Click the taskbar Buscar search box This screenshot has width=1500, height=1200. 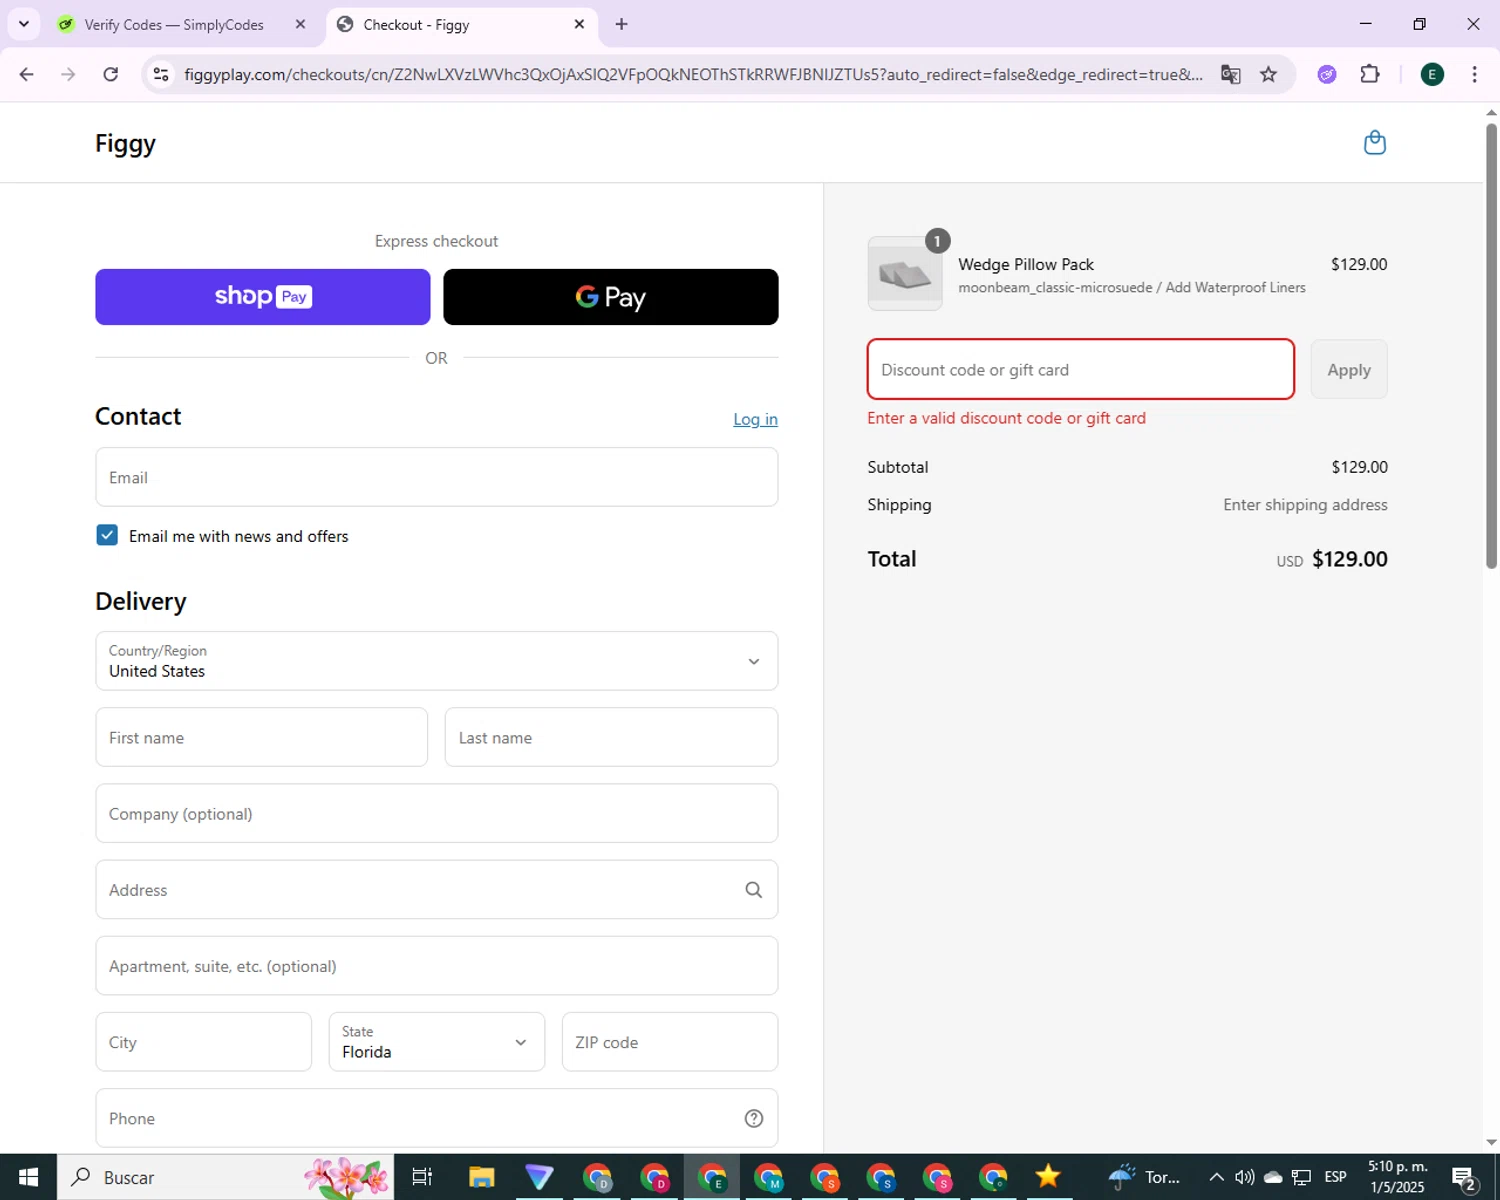(226, 1177)
